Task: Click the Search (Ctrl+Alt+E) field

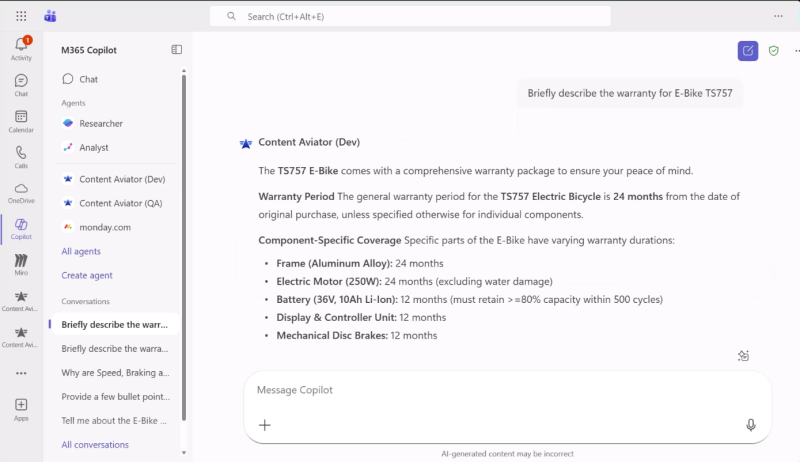Action: click(410, 16)
